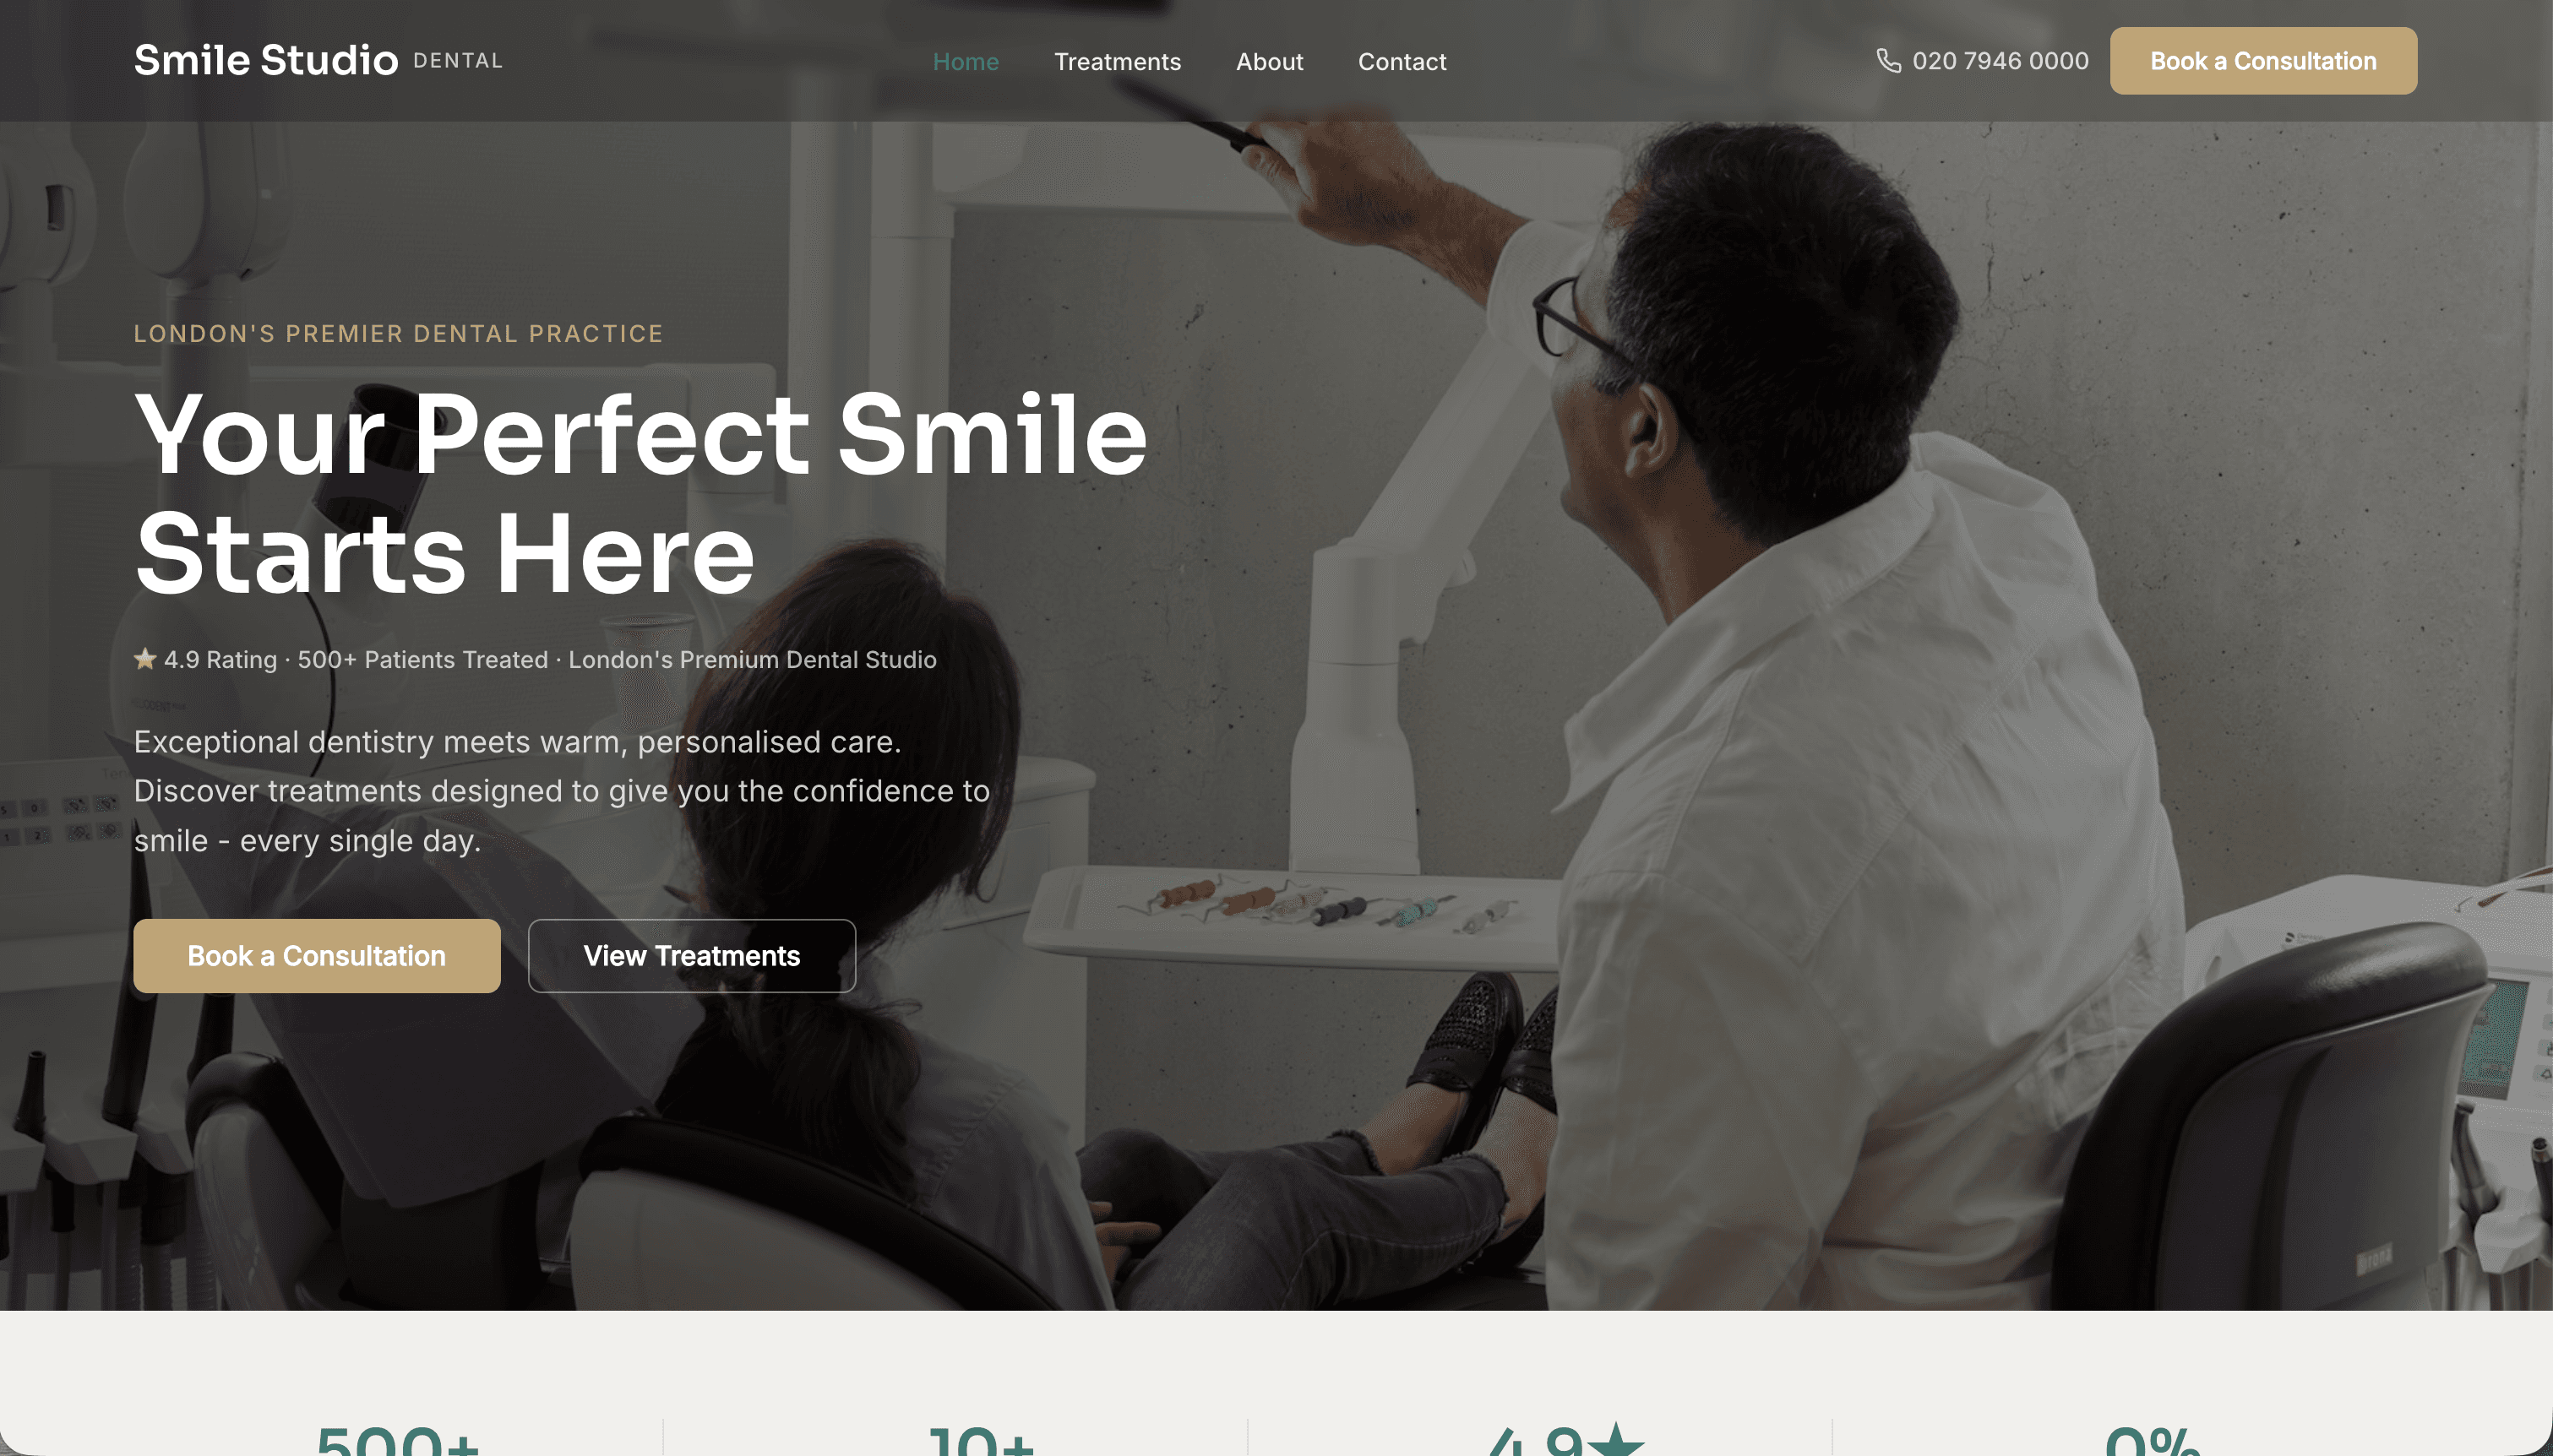Click hero Book a Consultation button
The height and width of the screenshot is (1456, 2553).
[x=317, y=956]
